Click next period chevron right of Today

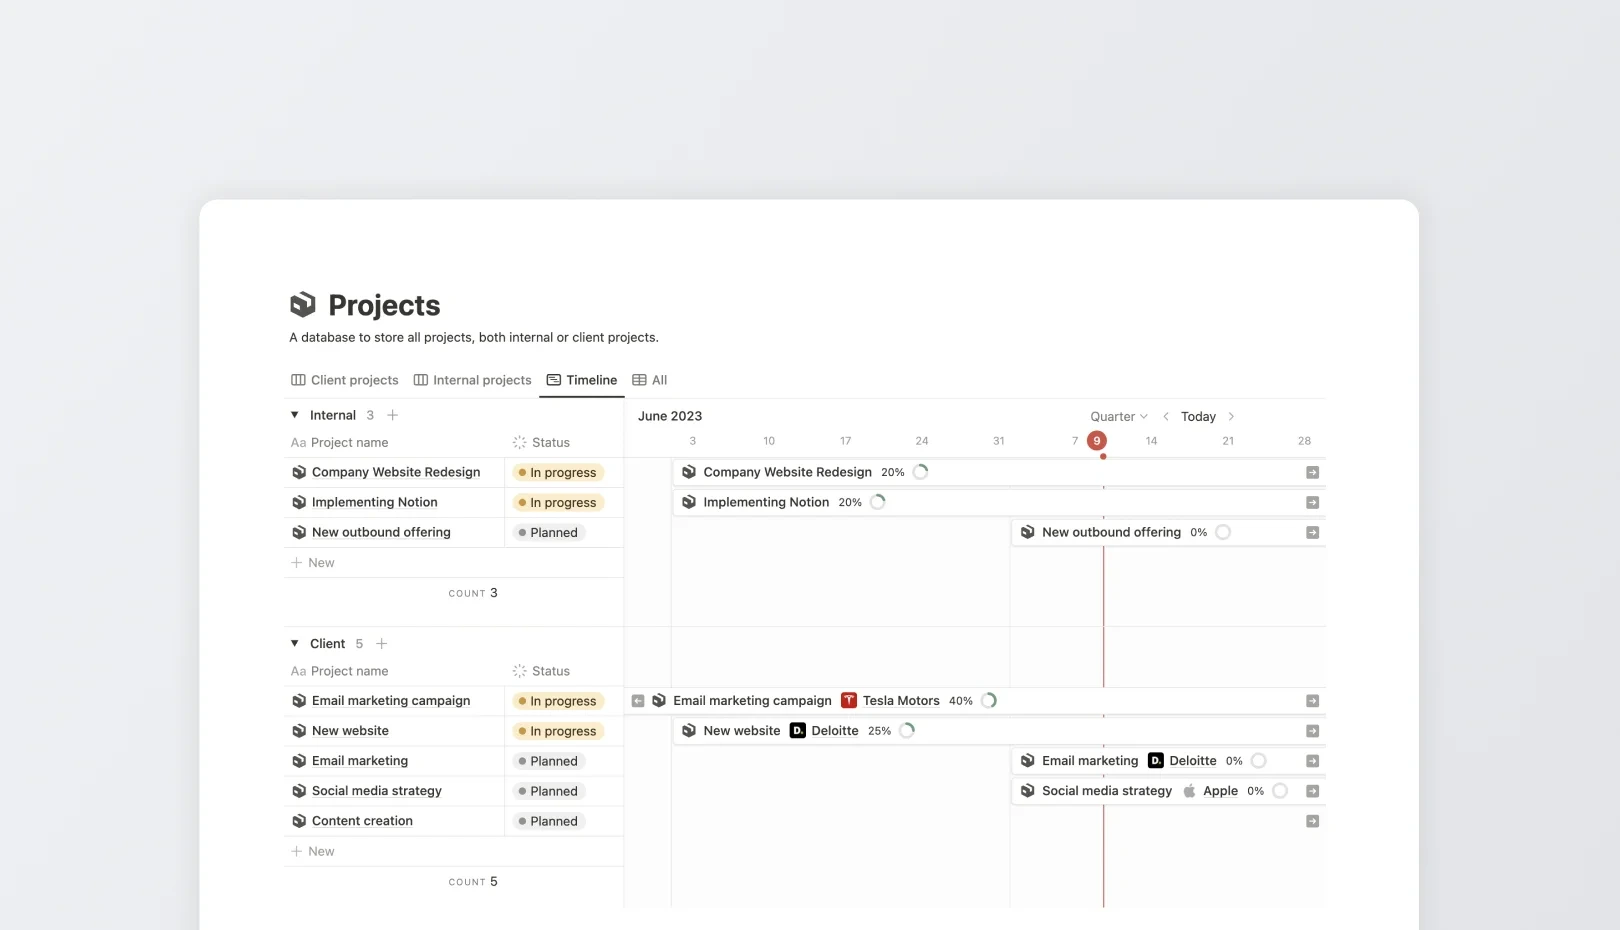pyautogui.click(x=1231, y=417)
